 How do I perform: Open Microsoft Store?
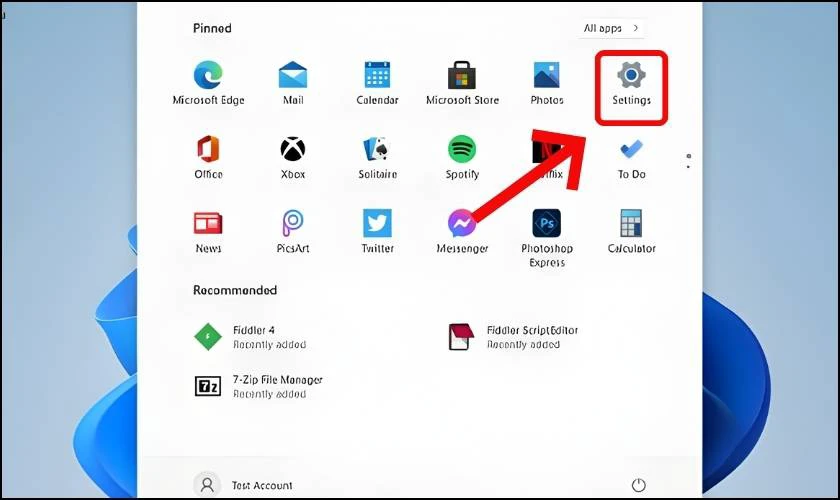[462, 83]
